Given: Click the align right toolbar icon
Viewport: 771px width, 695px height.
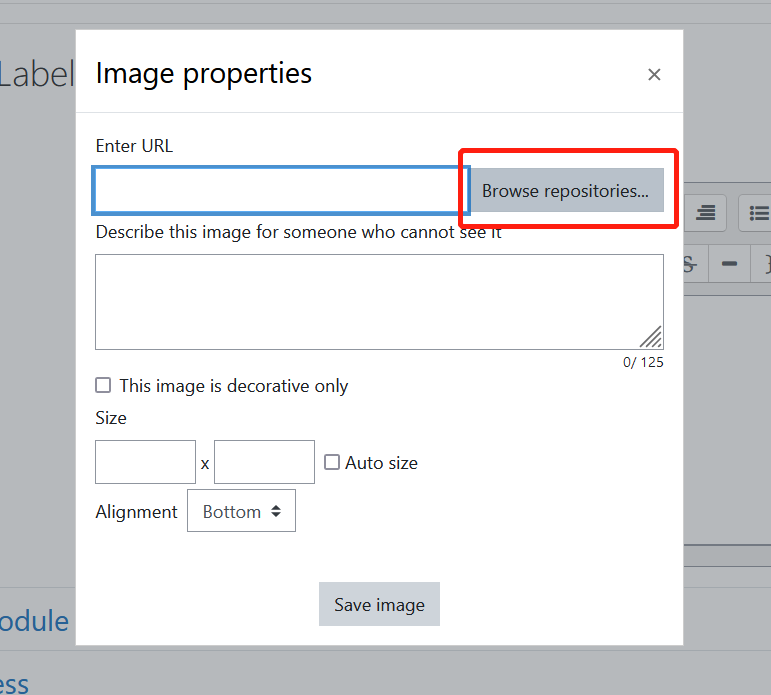Looking at the screenshot, I should [x=705, y=213].
